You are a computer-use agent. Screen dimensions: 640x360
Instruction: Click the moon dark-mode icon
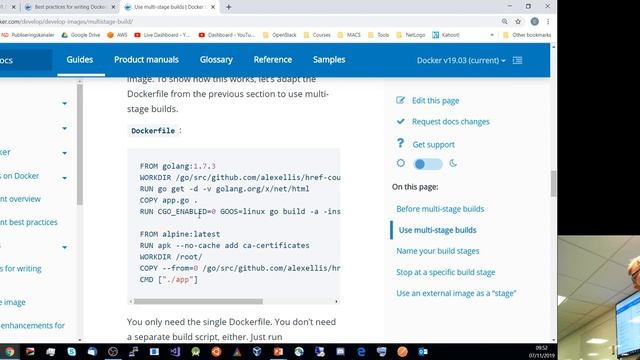click(453, 163)
